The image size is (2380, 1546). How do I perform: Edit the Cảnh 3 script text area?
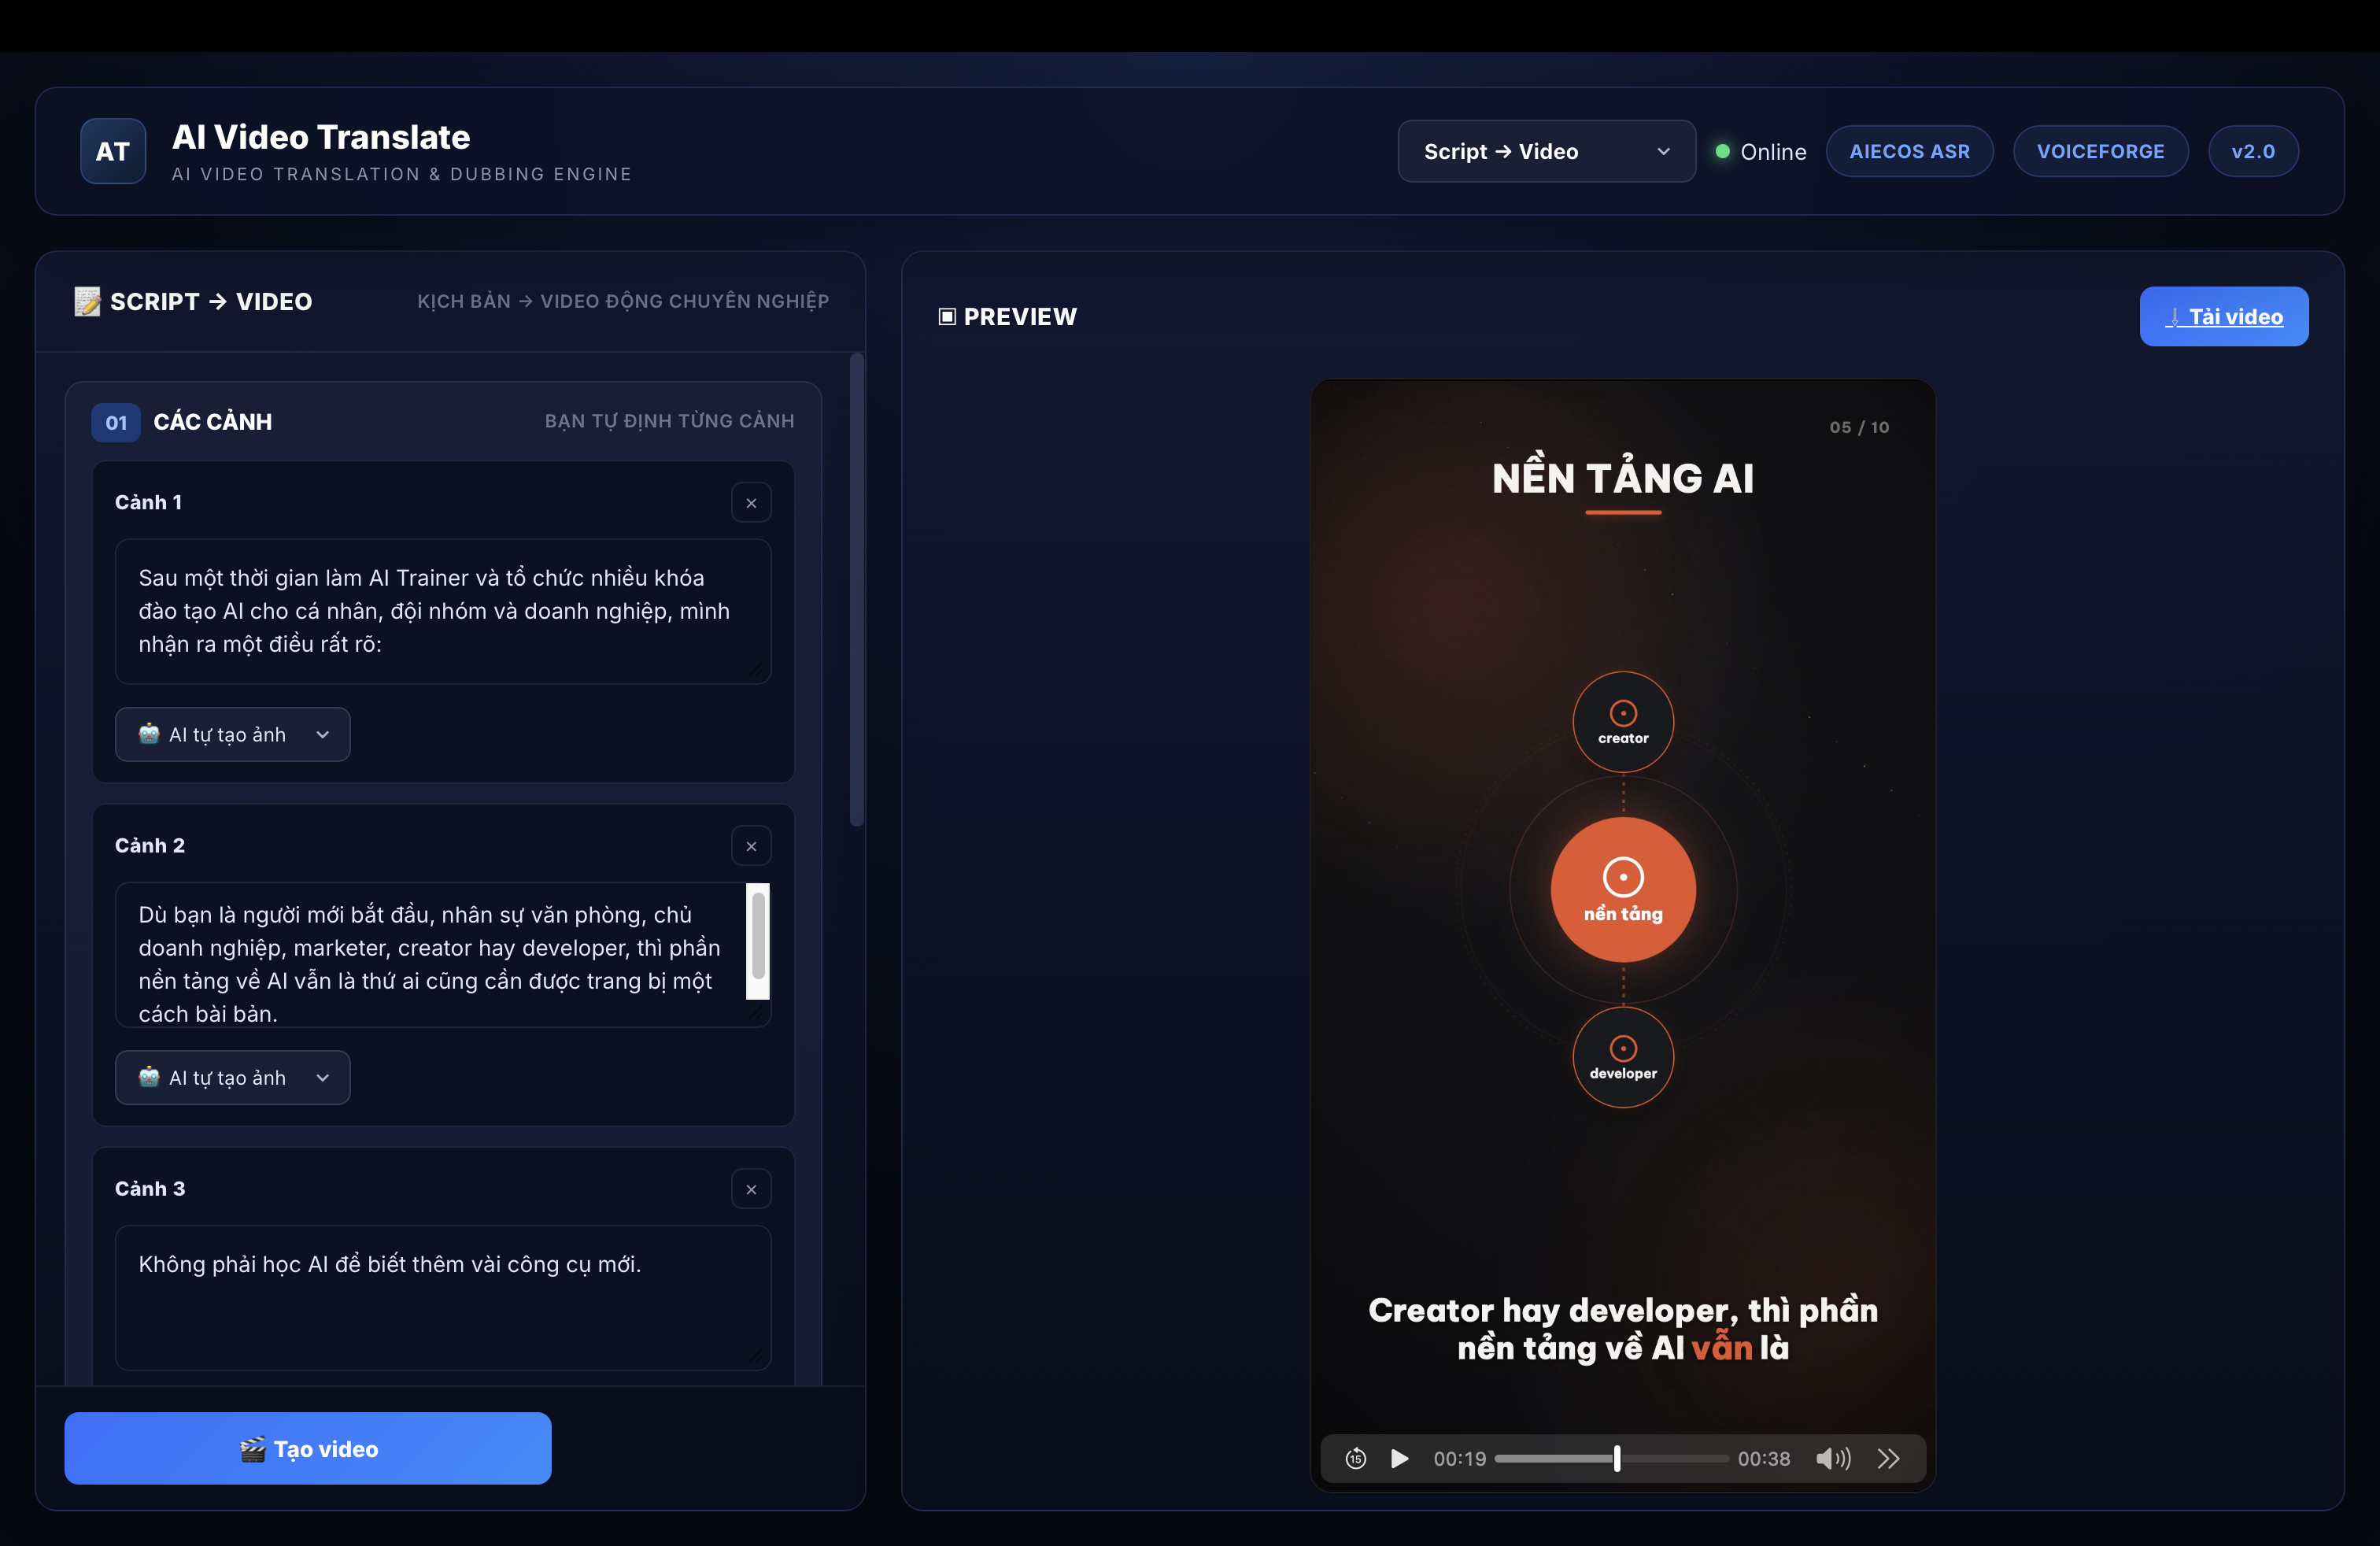coord(443,1297)
